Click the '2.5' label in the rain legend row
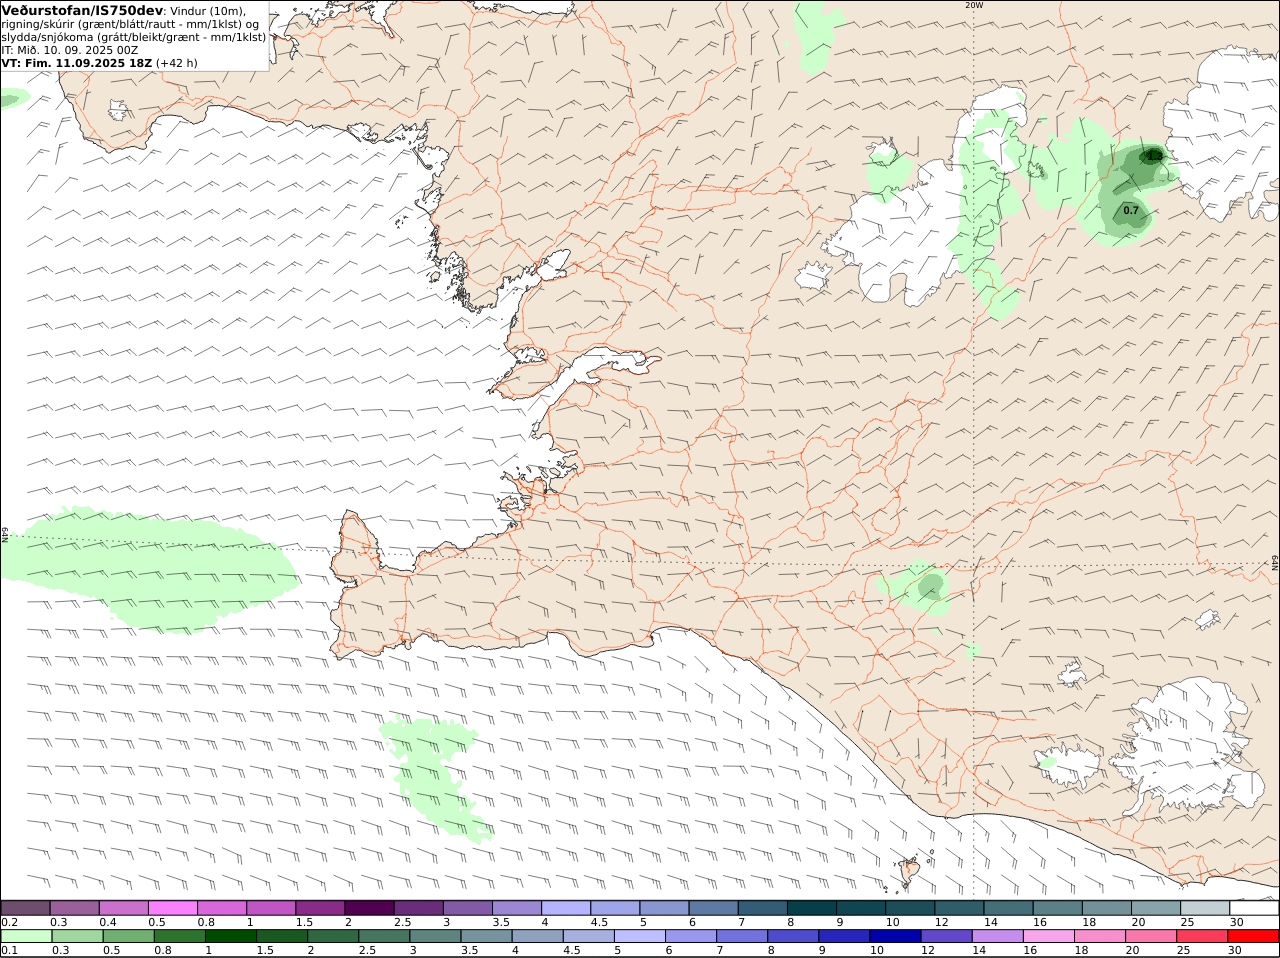 pos(367,951)
